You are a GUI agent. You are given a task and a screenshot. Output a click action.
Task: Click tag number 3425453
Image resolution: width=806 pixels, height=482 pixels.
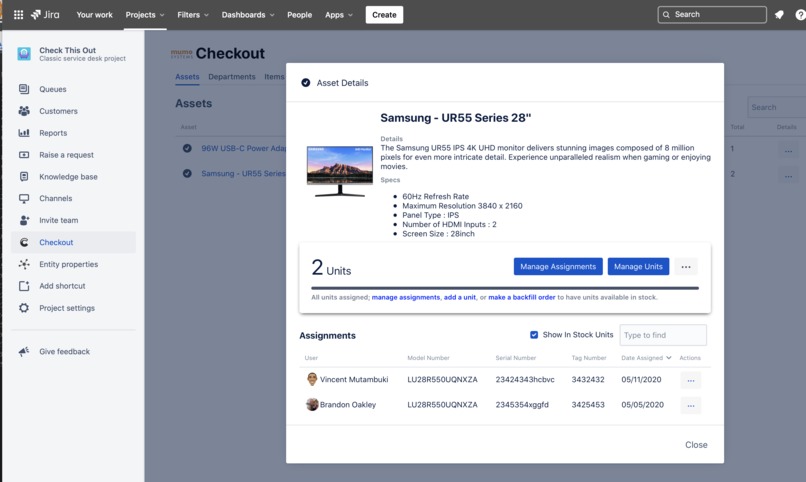point(588,404)
